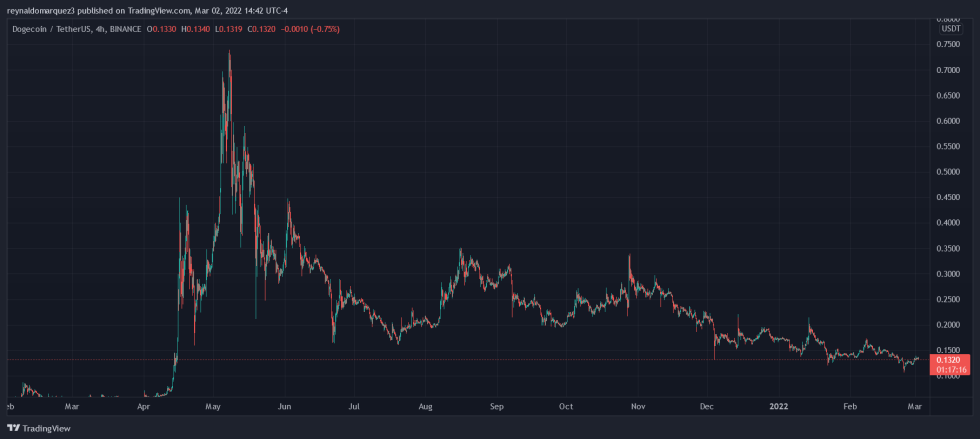980x439 pixels.
Task: Click the candle peak near 0.7400 in May
Action: click(x=230, y=52)
